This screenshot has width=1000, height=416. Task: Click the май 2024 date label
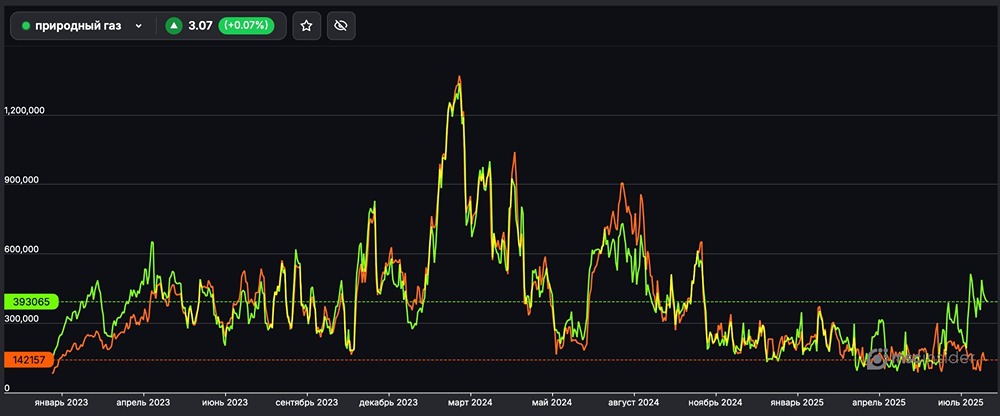[552, 403]
